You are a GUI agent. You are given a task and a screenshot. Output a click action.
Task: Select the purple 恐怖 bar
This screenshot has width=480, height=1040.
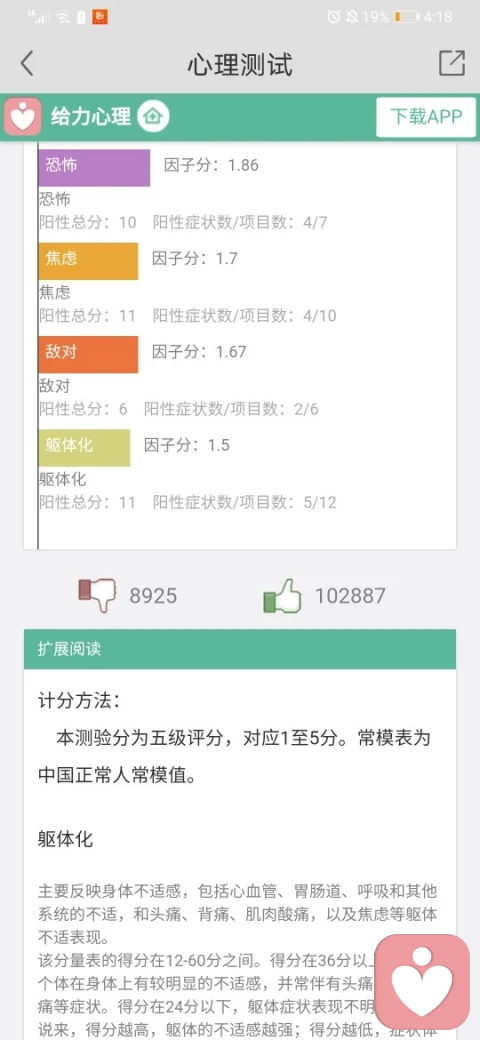coord(94,167)
